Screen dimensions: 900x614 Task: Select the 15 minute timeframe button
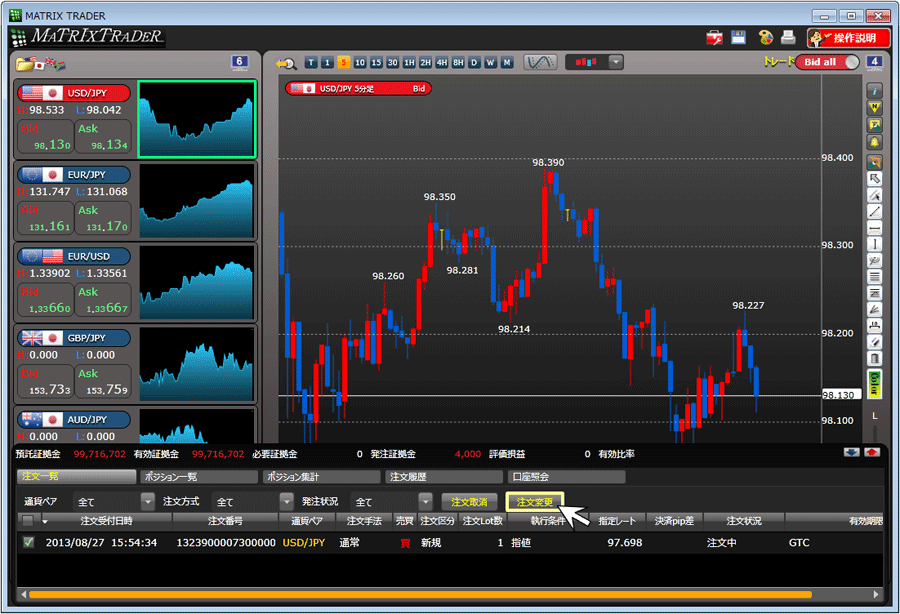click(x=376, y=63)
